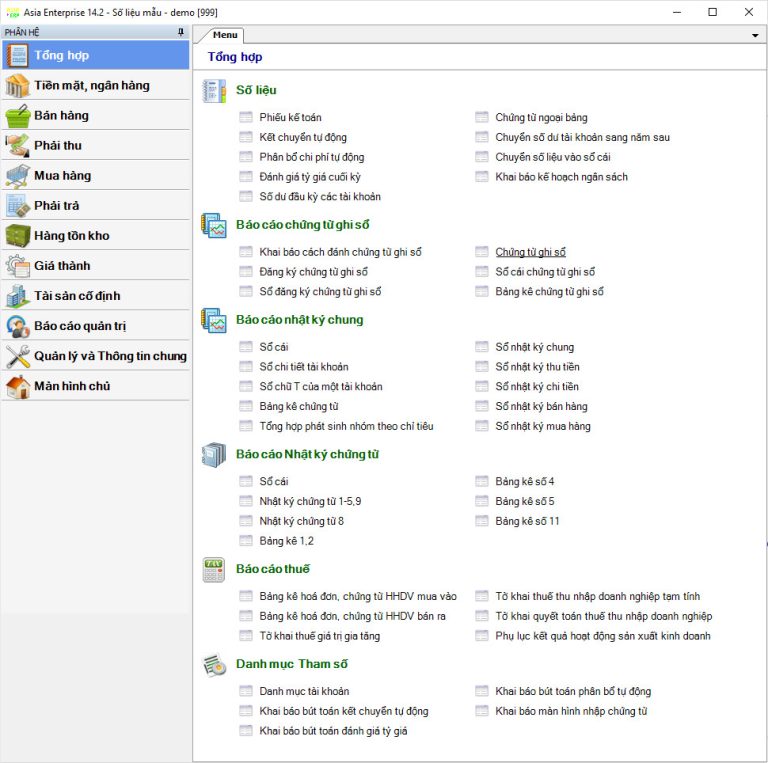Select the Bán hàng shopping basket icon

tap(17, 116)
